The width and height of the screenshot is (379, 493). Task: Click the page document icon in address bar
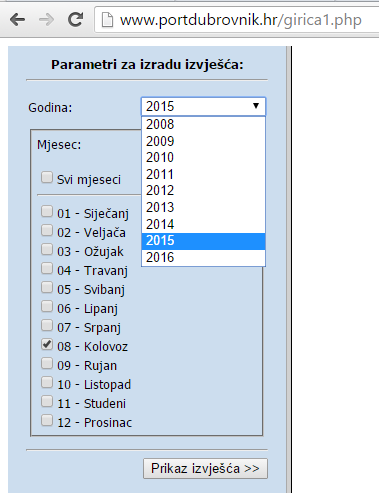pyautogui.click(x=107, y=20)
